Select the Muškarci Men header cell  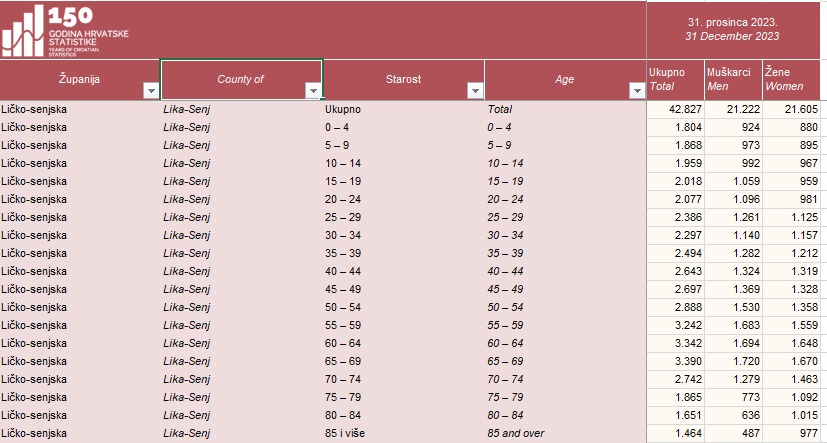pos(734,80)
